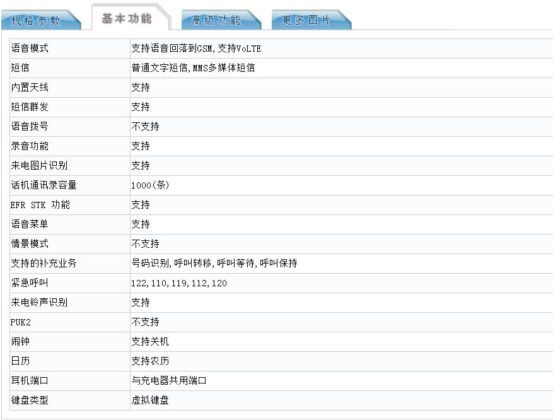Open the 更多图片 tab

pyautogui.click(x=306, y=20)
